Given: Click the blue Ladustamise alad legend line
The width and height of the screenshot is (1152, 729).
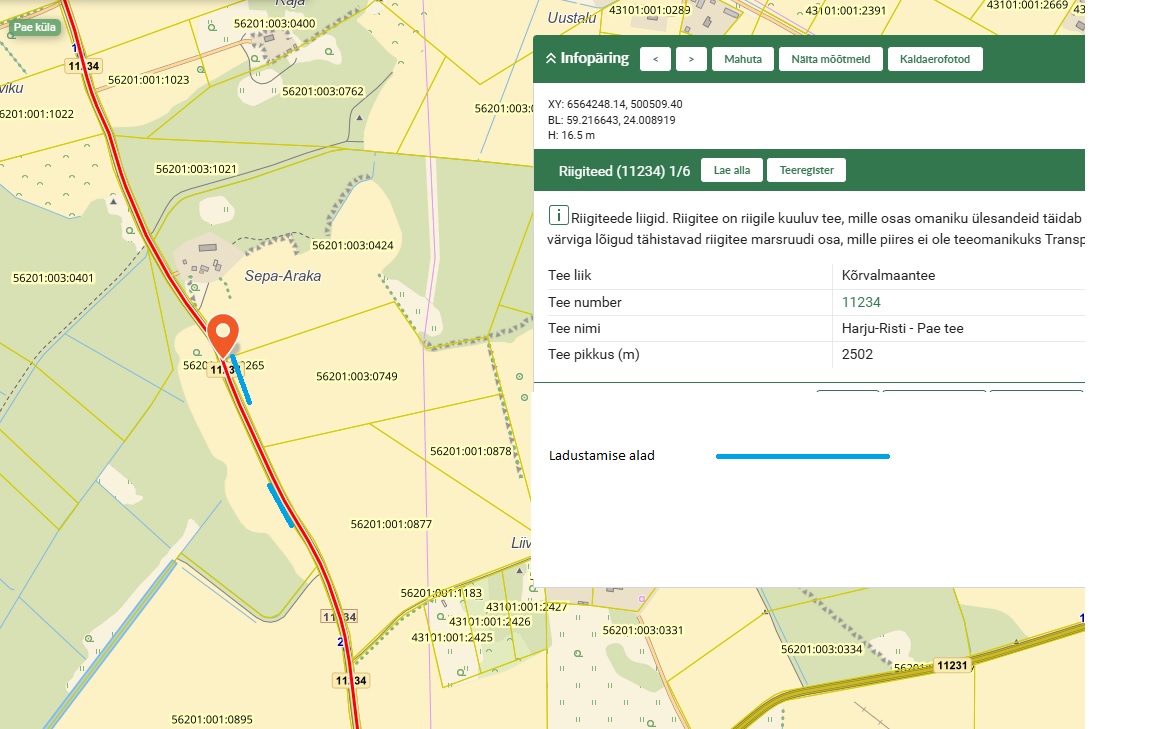Looking at the screenshot, I should click(802, 456).
